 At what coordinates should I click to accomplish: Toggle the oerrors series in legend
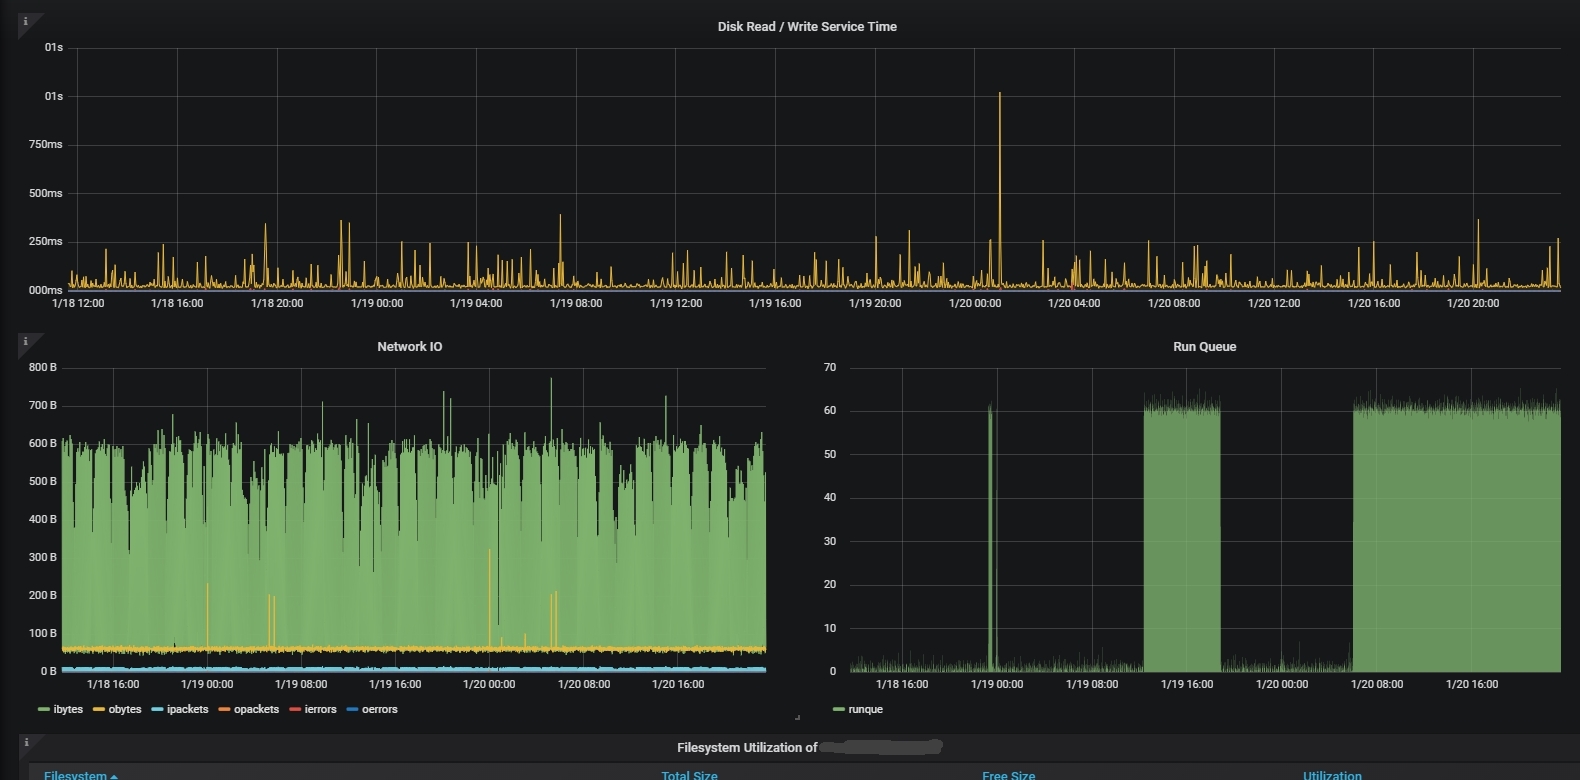click(379, 709)
